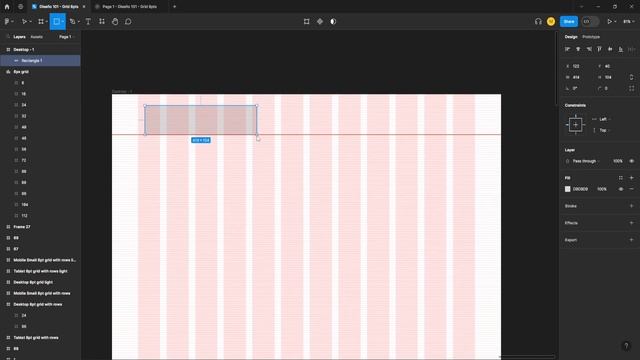Click the Align top icon
The width and height of the screenshot is (640, 360).
pyautogui.click(x=599, y=49)
